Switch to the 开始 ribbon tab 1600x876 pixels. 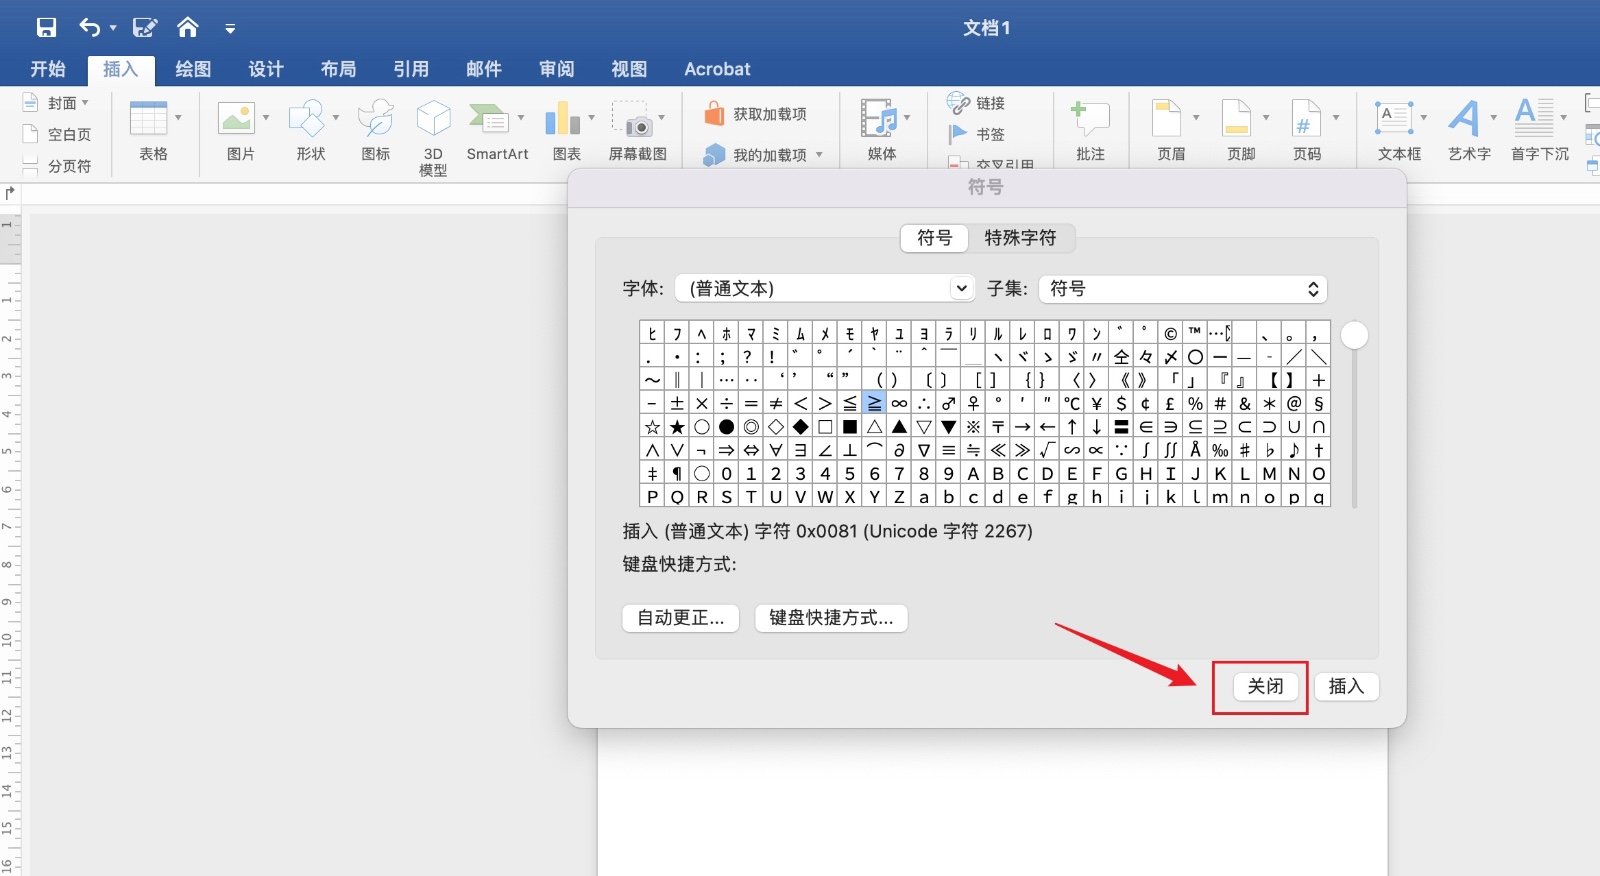[48, 69]
